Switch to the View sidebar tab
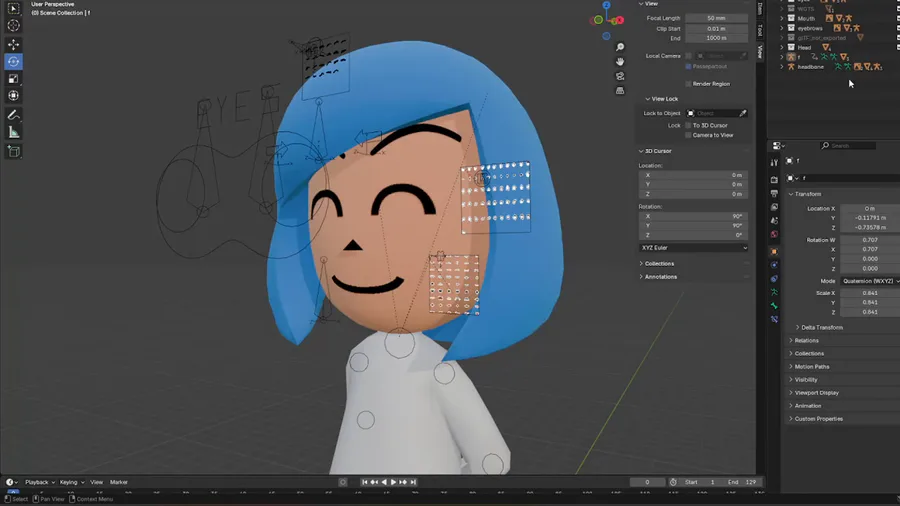Screen dimensions: 900x506 760,51
